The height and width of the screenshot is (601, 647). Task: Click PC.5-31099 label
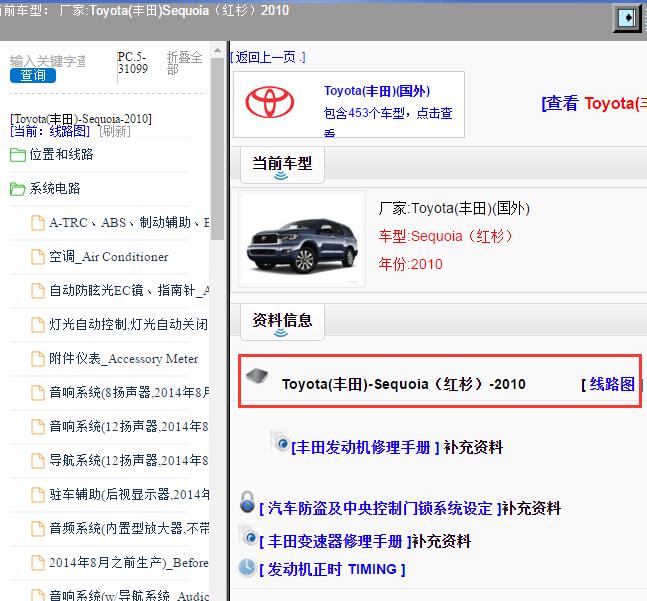pos(132,63)
